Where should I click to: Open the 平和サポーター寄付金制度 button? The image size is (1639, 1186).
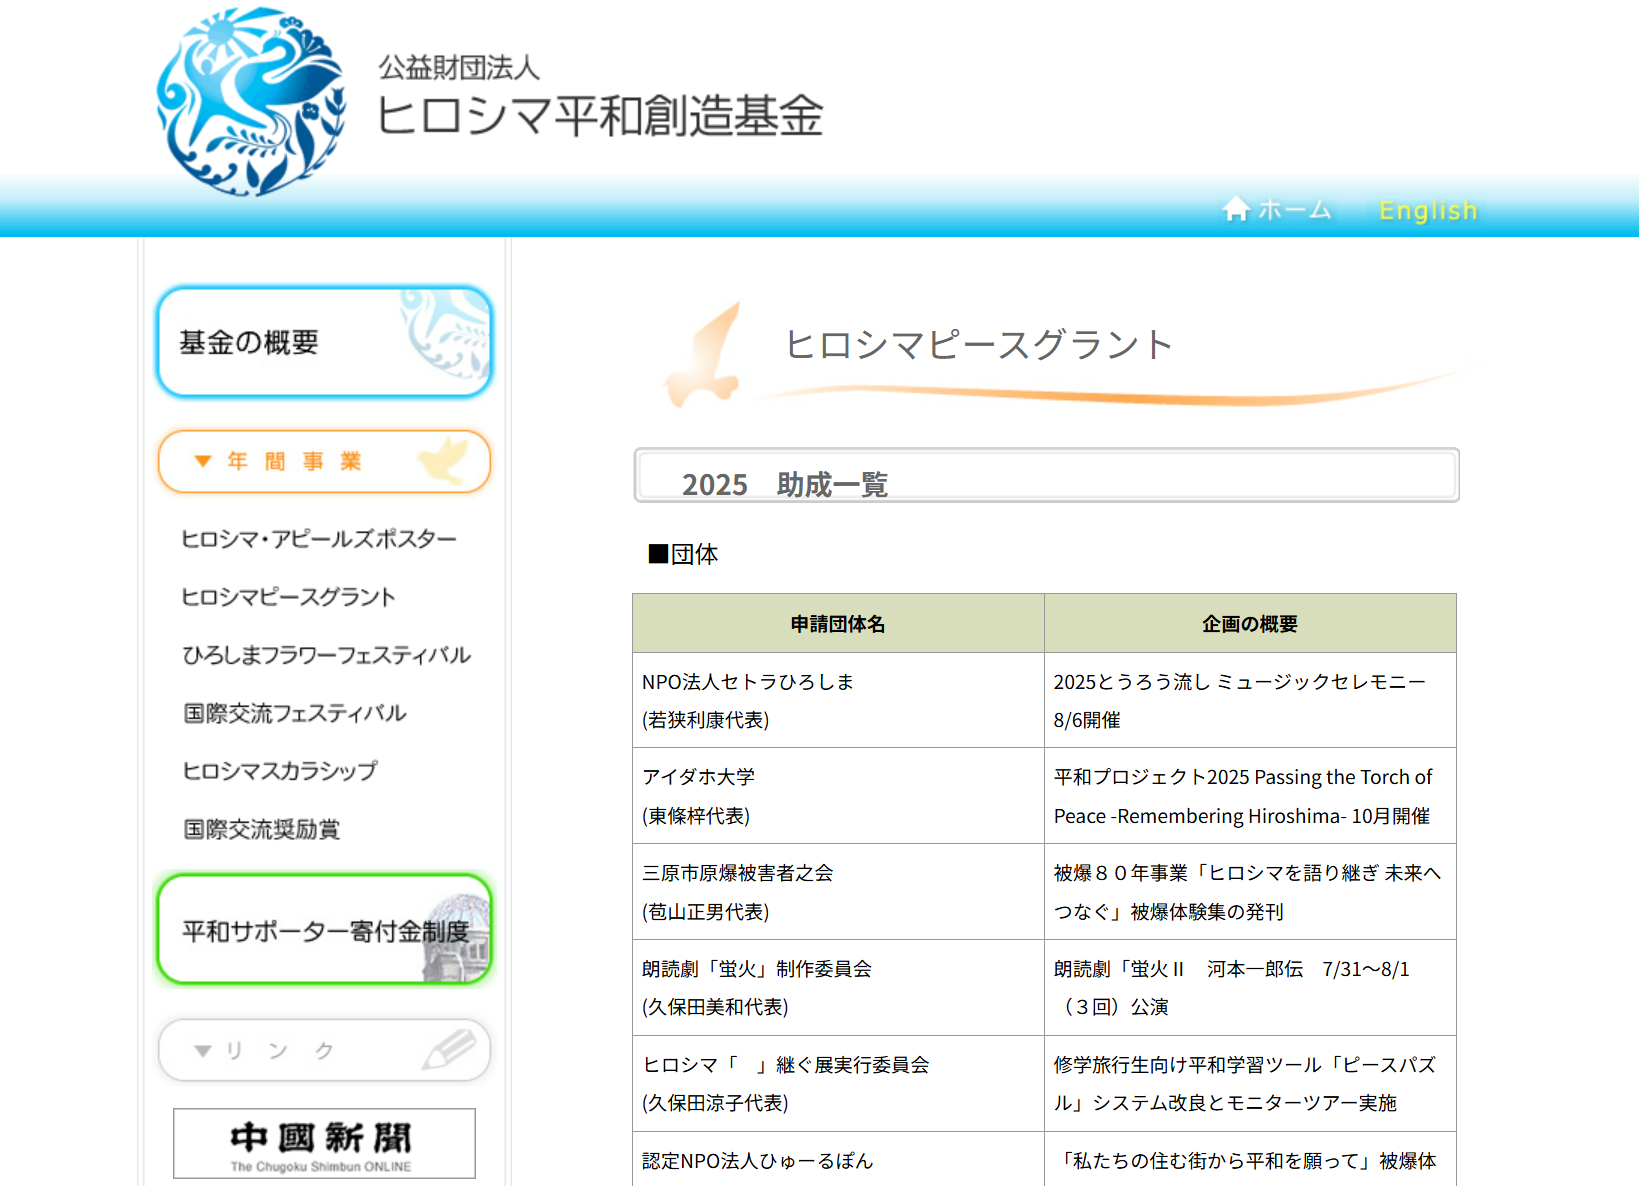click(x=324, y=930)
